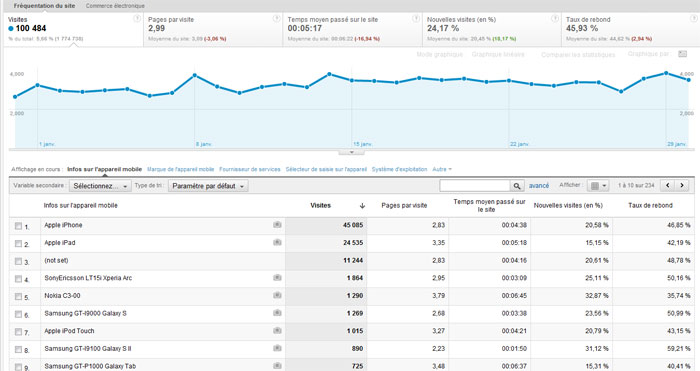Check the SonyEricsson LT15i Xperia Arc checkbox
This screenshot has width=700, height=371.
click(18, 279)
